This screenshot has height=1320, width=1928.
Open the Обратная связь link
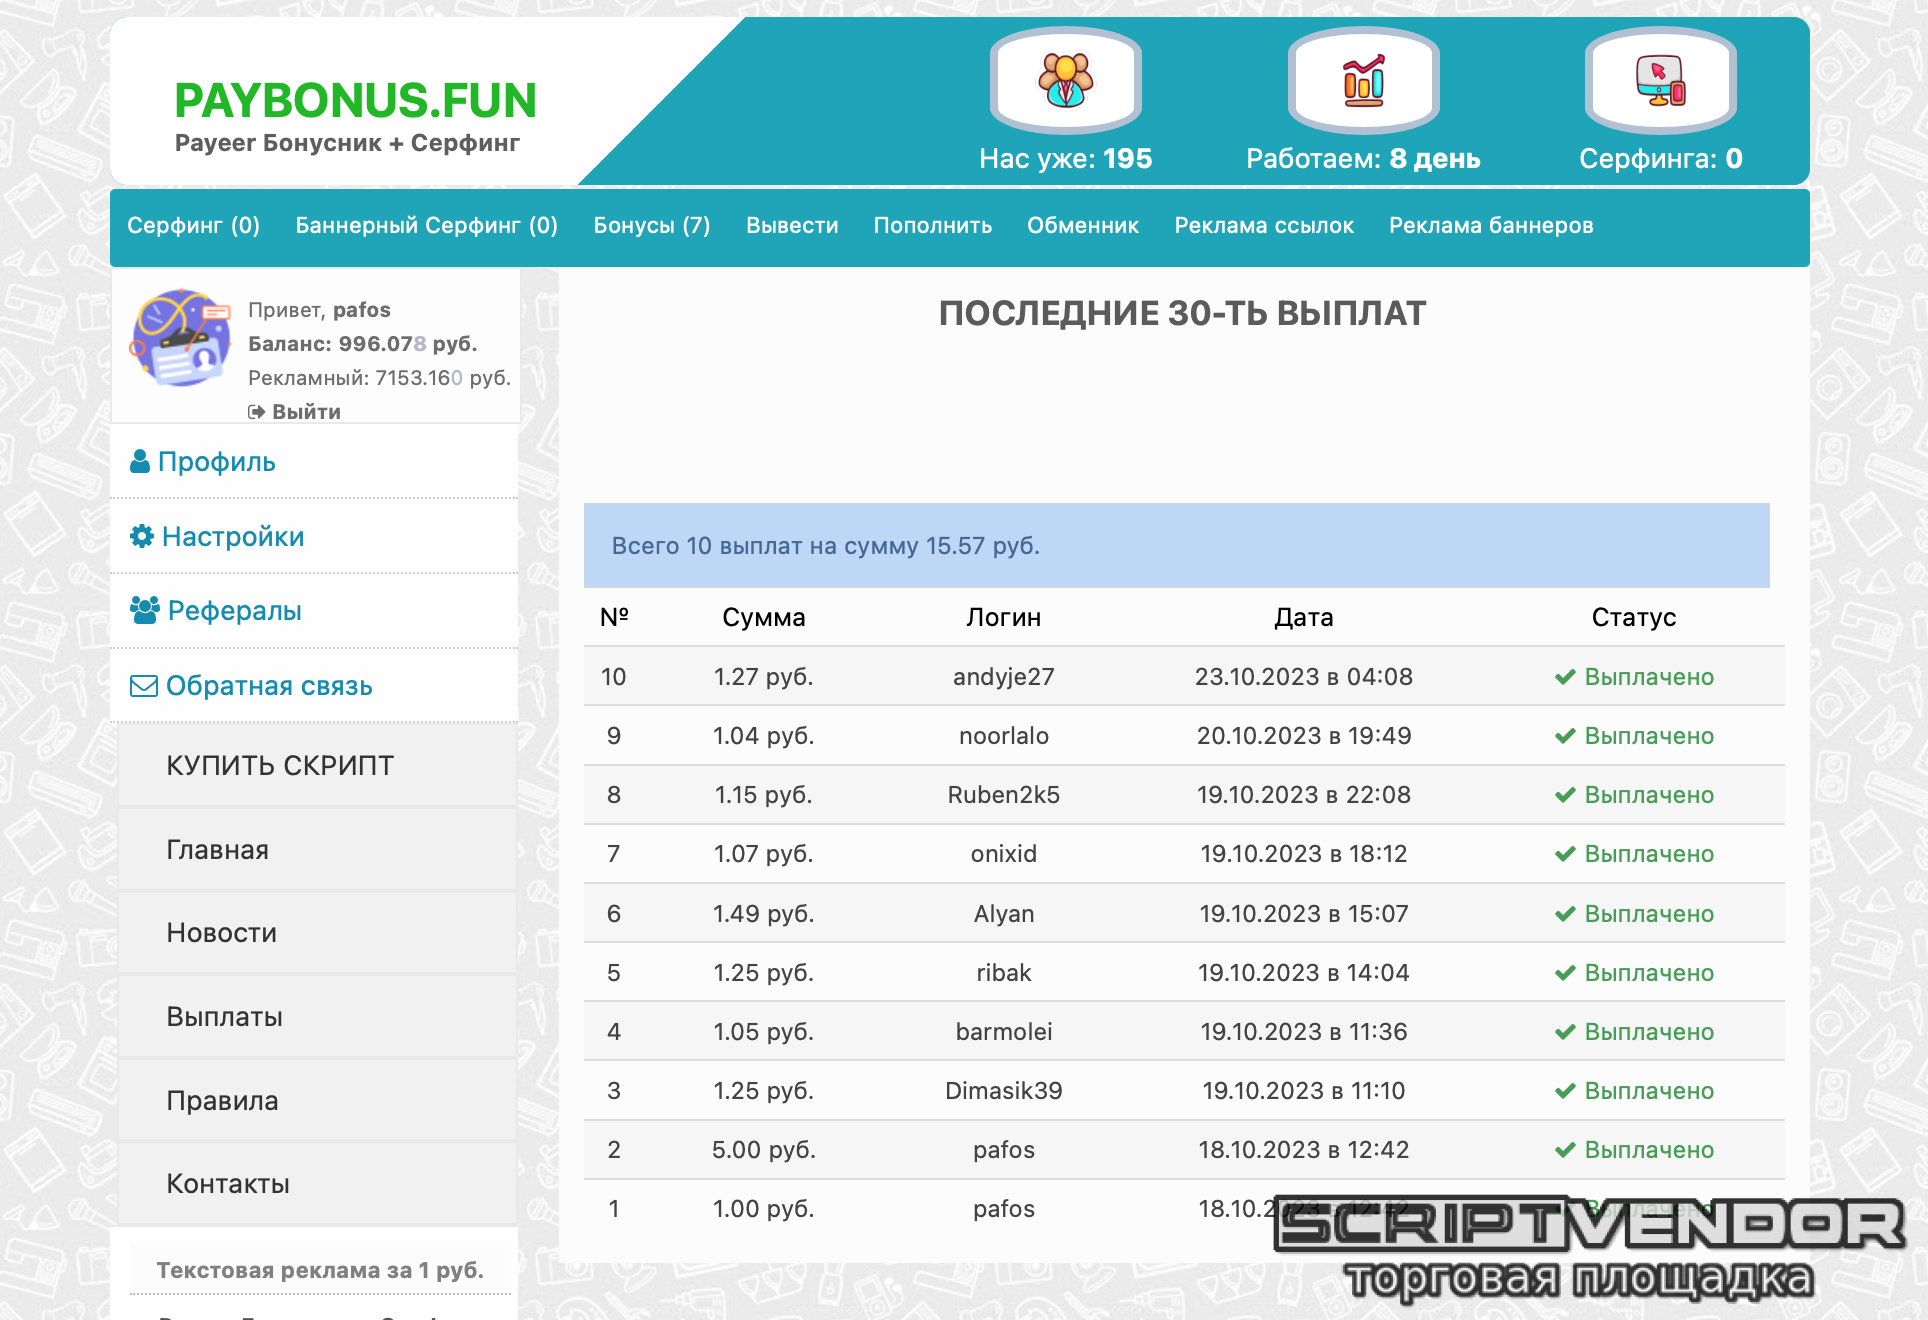point(269,686)
